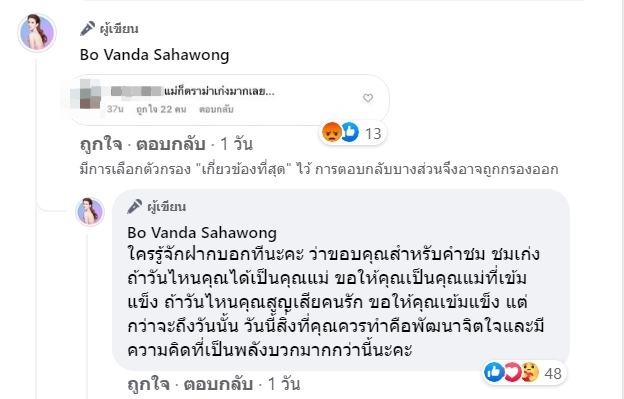Click the top commenter profile avatar
This screenshot has width=624, height=399.
coord(37,33)
